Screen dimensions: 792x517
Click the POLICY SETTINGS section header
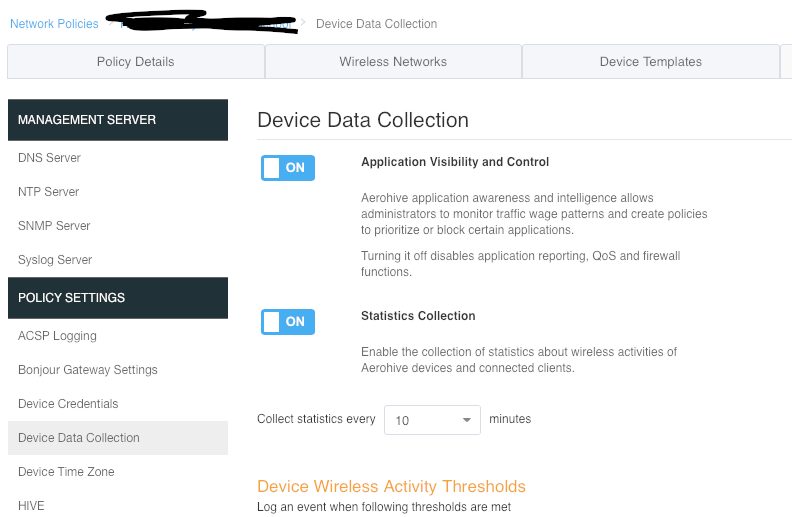118,297
